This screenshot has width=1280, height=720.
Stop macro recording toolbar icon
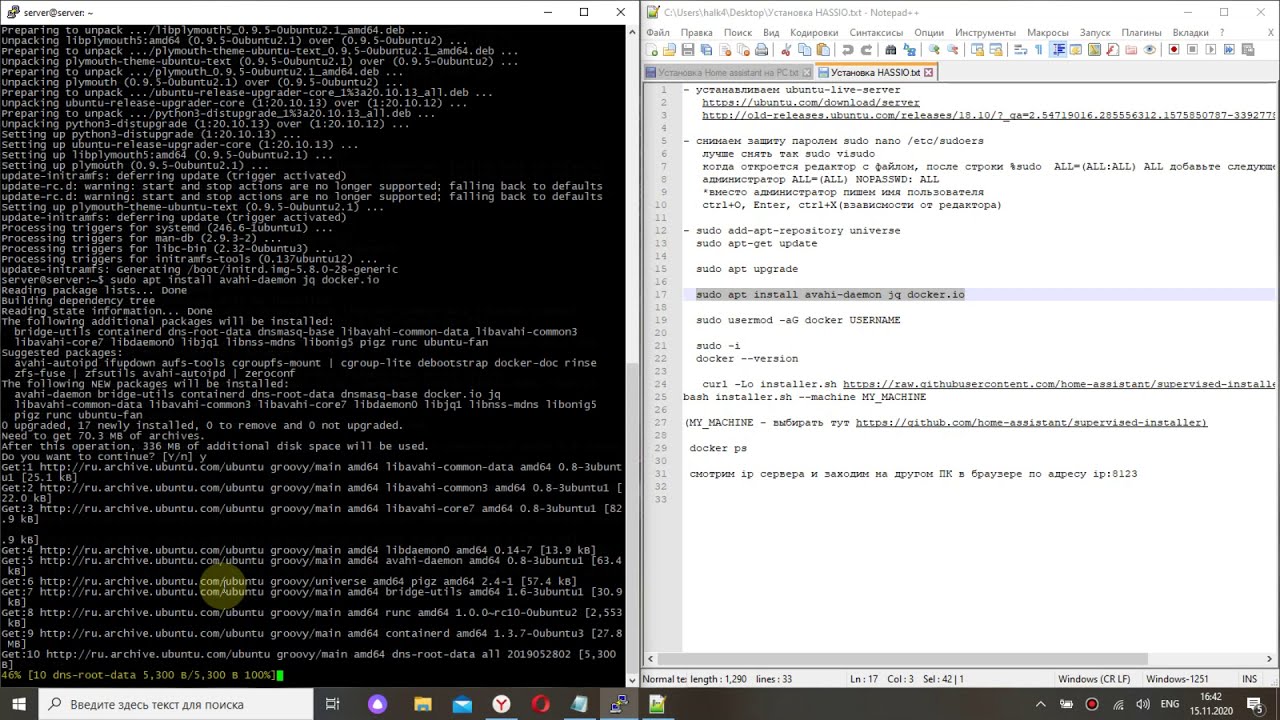click(x=1192, y=50)
